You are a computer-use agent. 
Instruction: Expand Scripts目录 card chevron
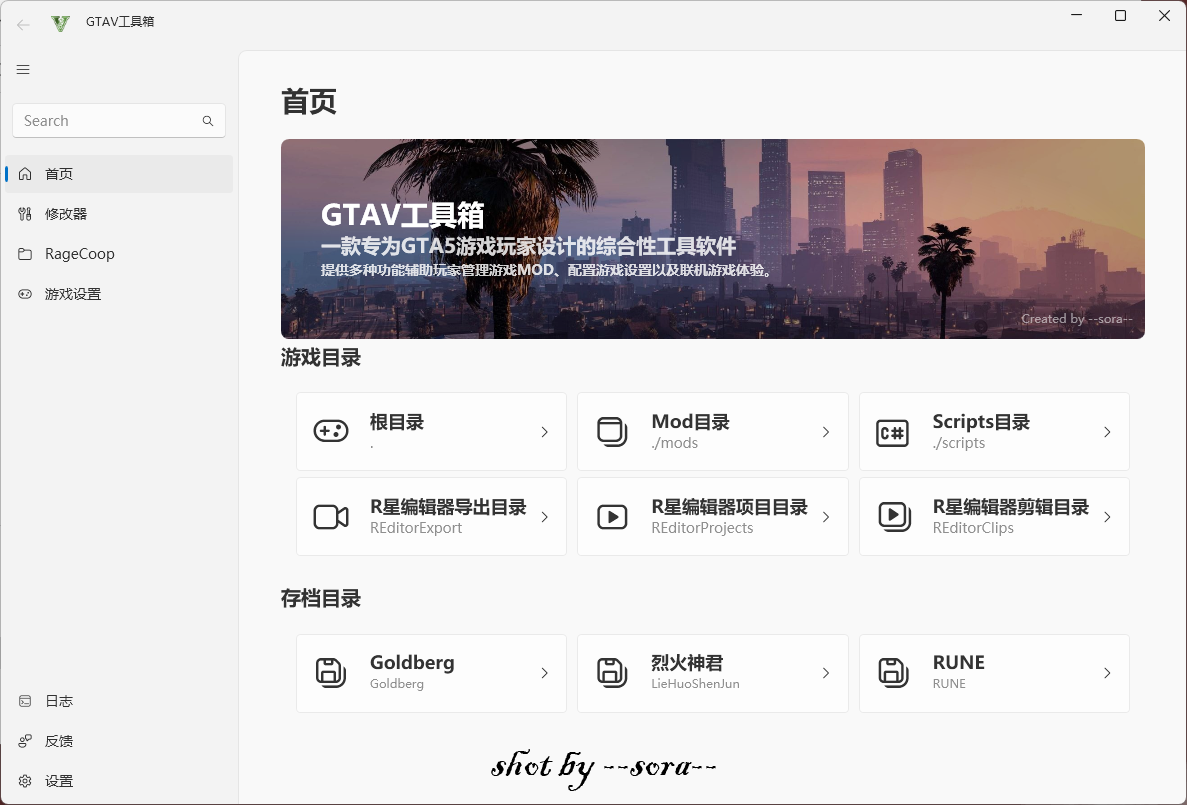point(1108,432)
